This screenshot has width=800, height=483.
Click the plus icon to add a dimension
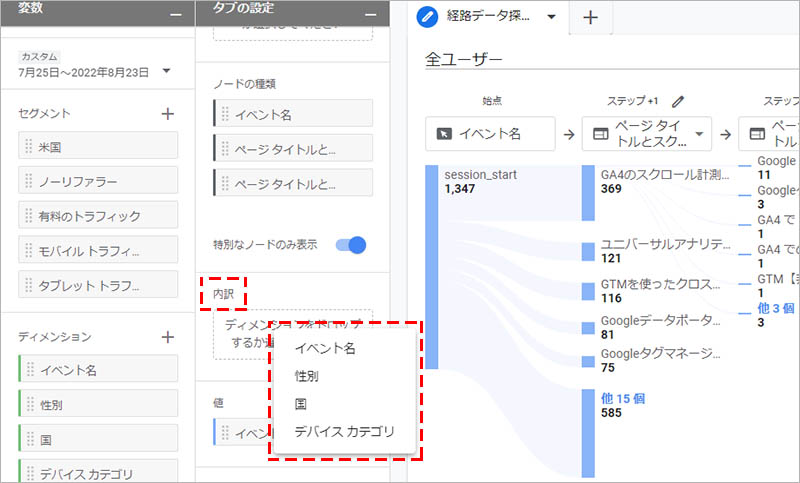[167, 337]
